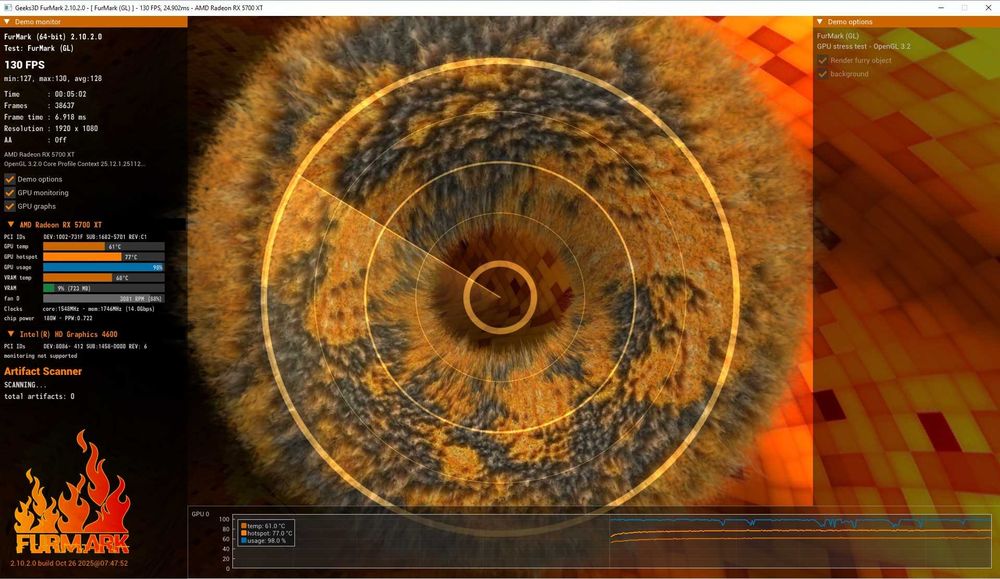Viewport: 1000px width, 579px height.
Task: Click the Intel PCI IDs DEV:8086-412 row
Action: [75, 346]
